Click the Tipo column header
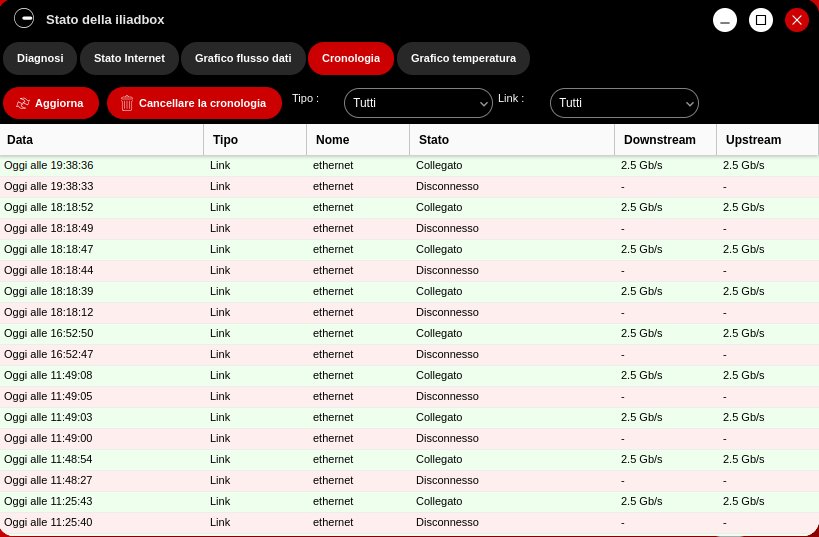Viewport: 819px width, 537px height. (x=255, y=139)
